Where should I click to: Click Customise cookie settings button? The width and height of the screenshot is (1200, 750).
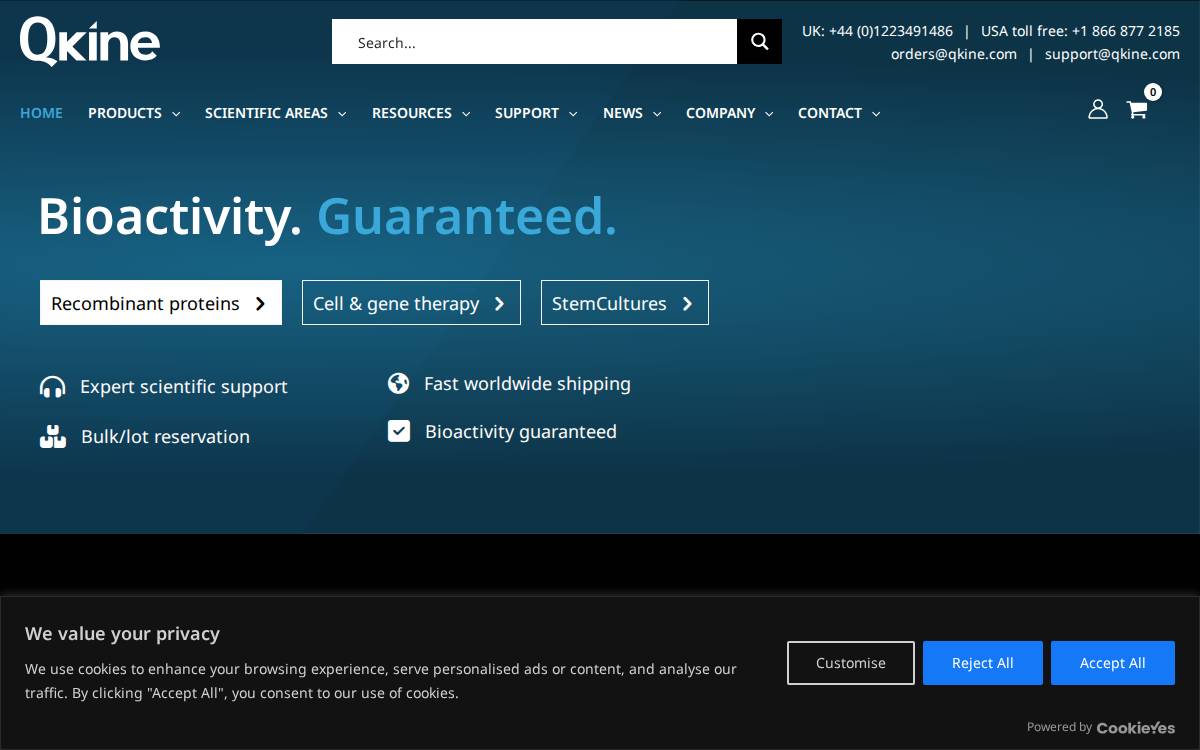coord(851,663)
